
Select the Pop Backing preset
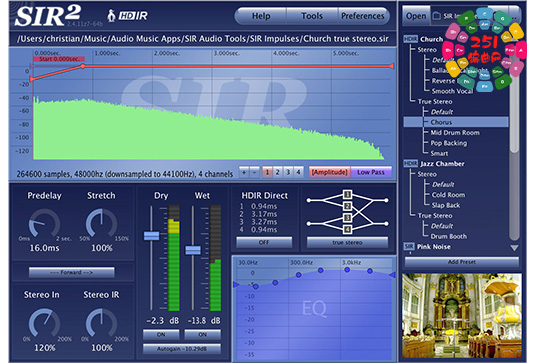point(449,143)
